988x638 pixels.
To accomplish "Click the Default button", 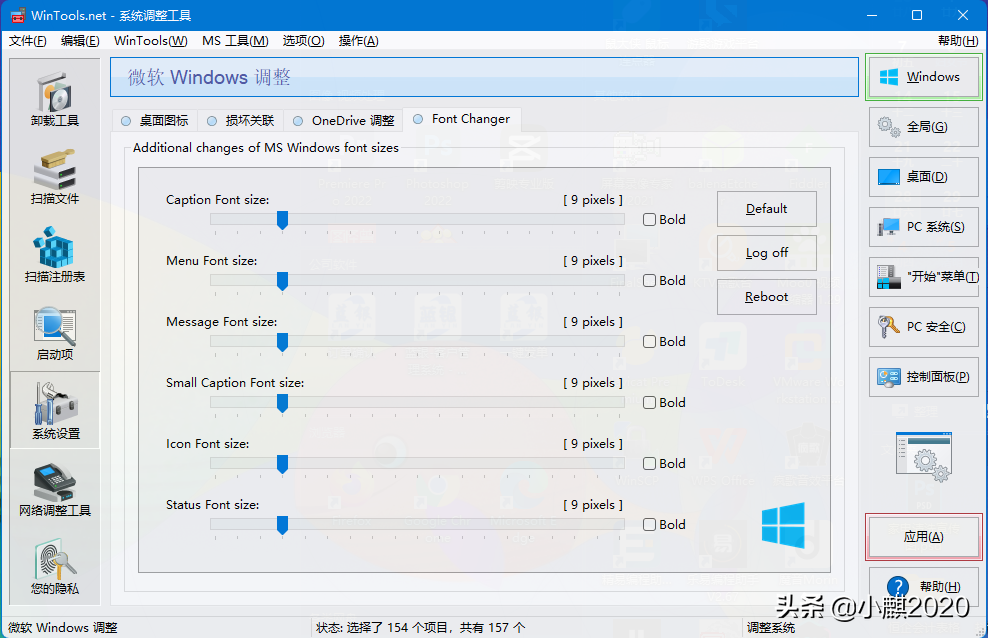I will click(767, 209).
